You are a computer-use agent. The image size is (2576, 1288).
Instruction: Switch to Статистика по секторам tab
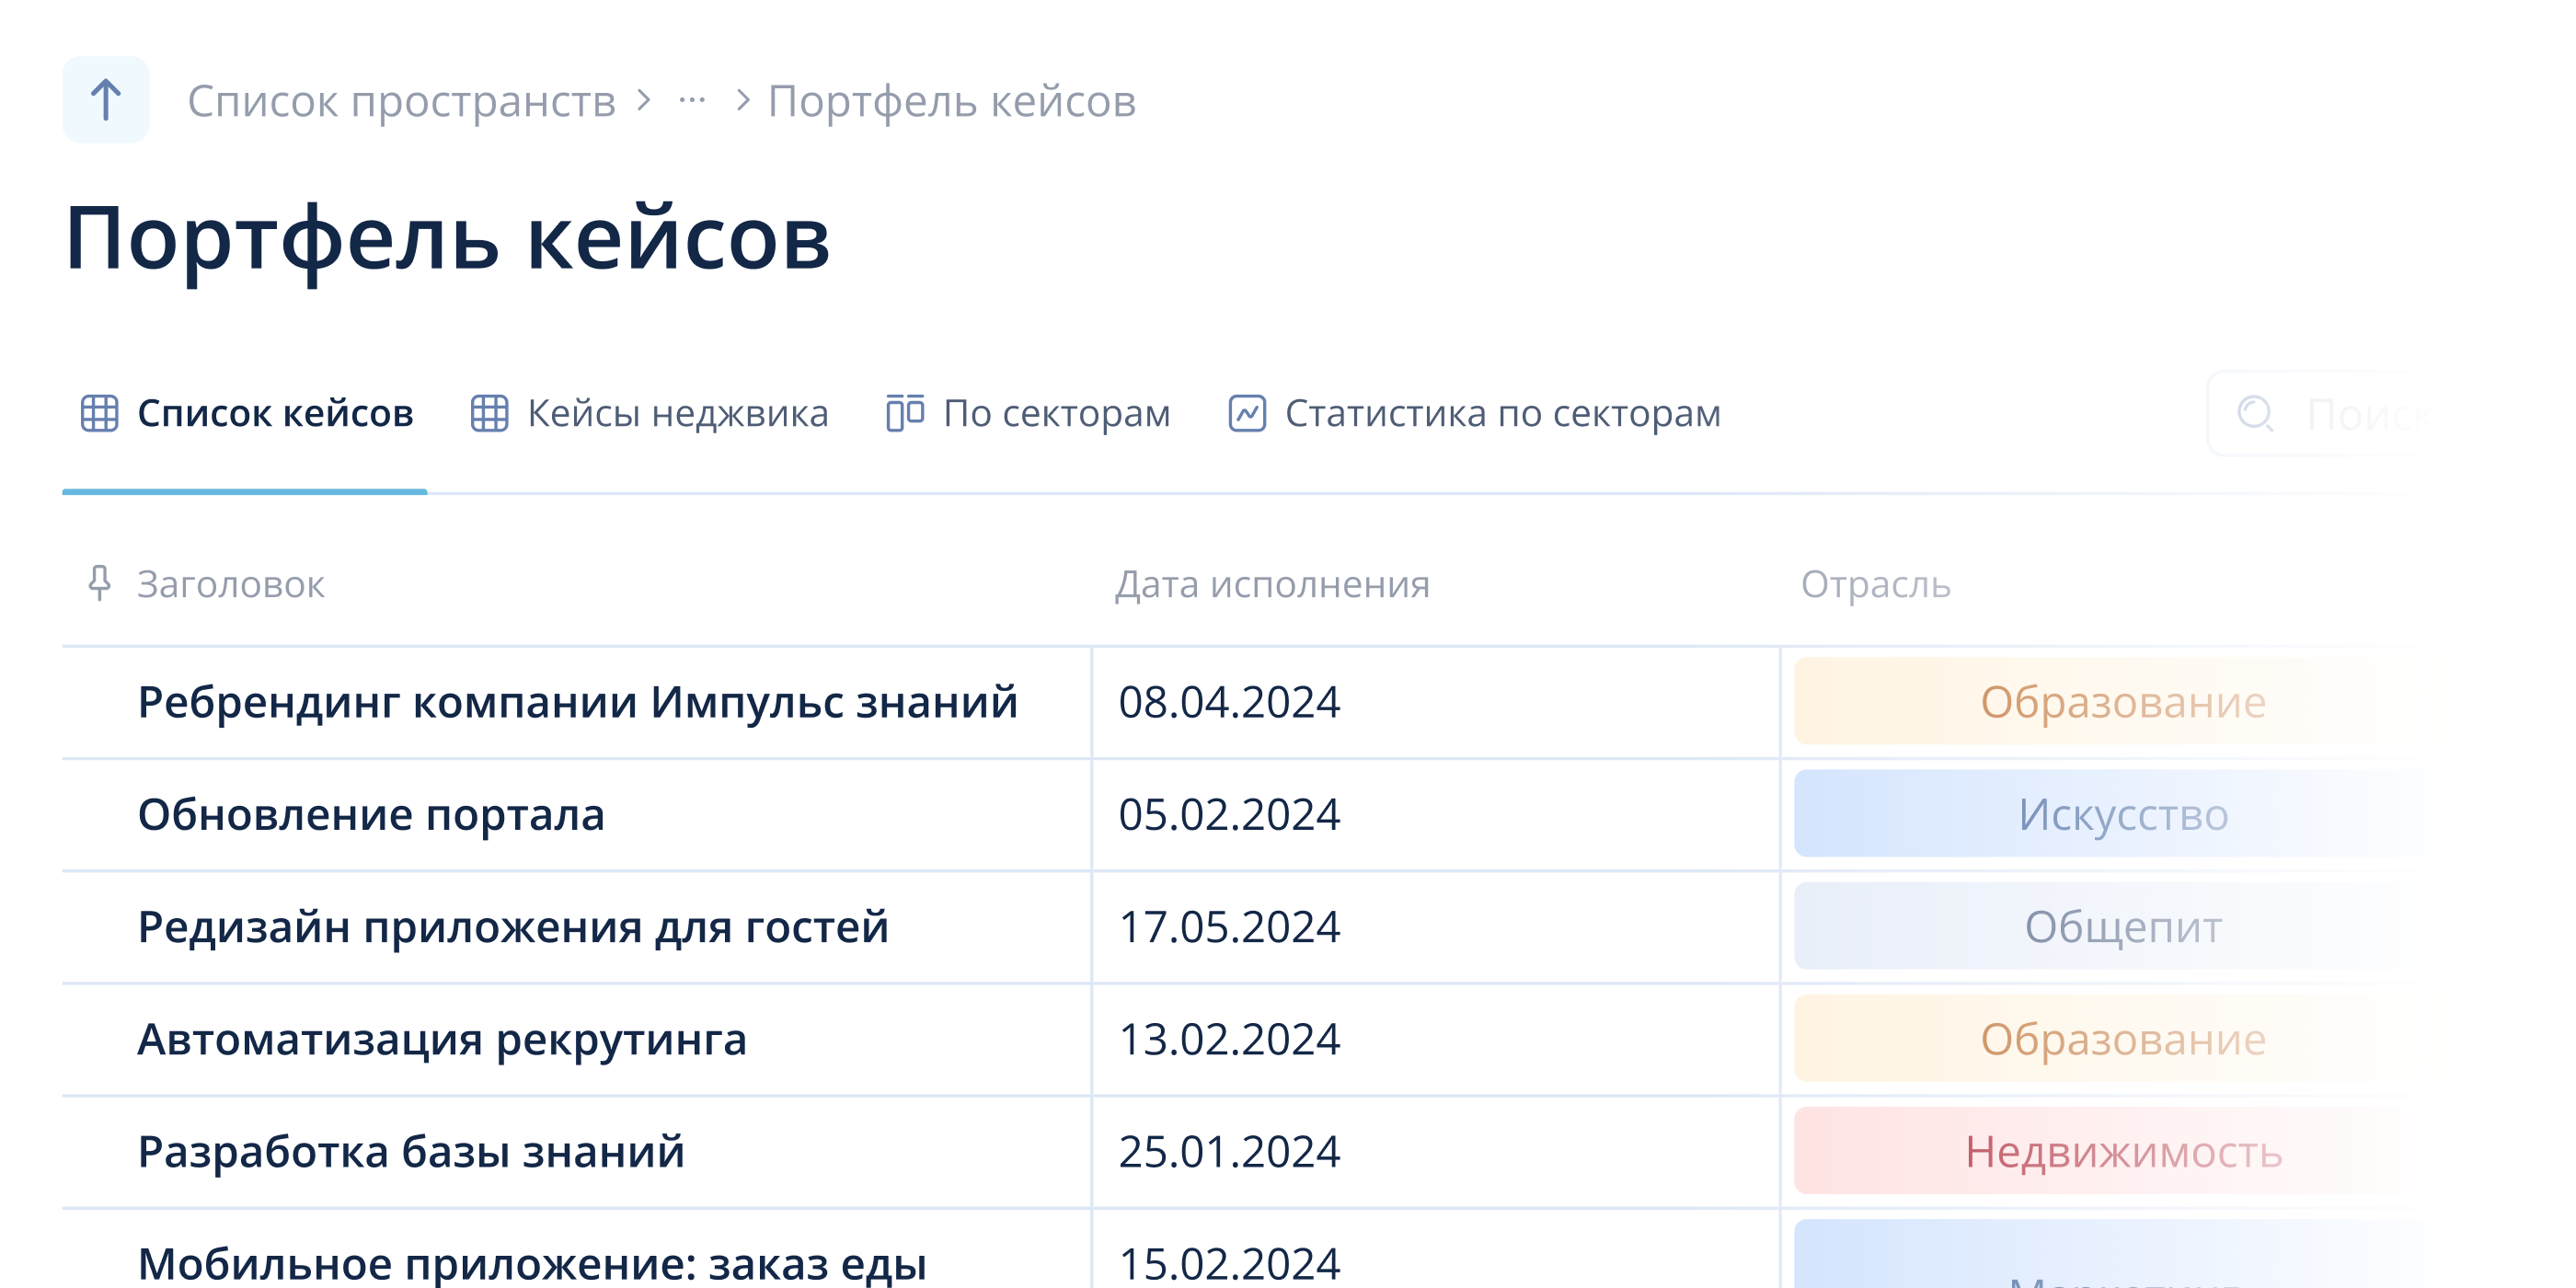(x=1475, y=413)
